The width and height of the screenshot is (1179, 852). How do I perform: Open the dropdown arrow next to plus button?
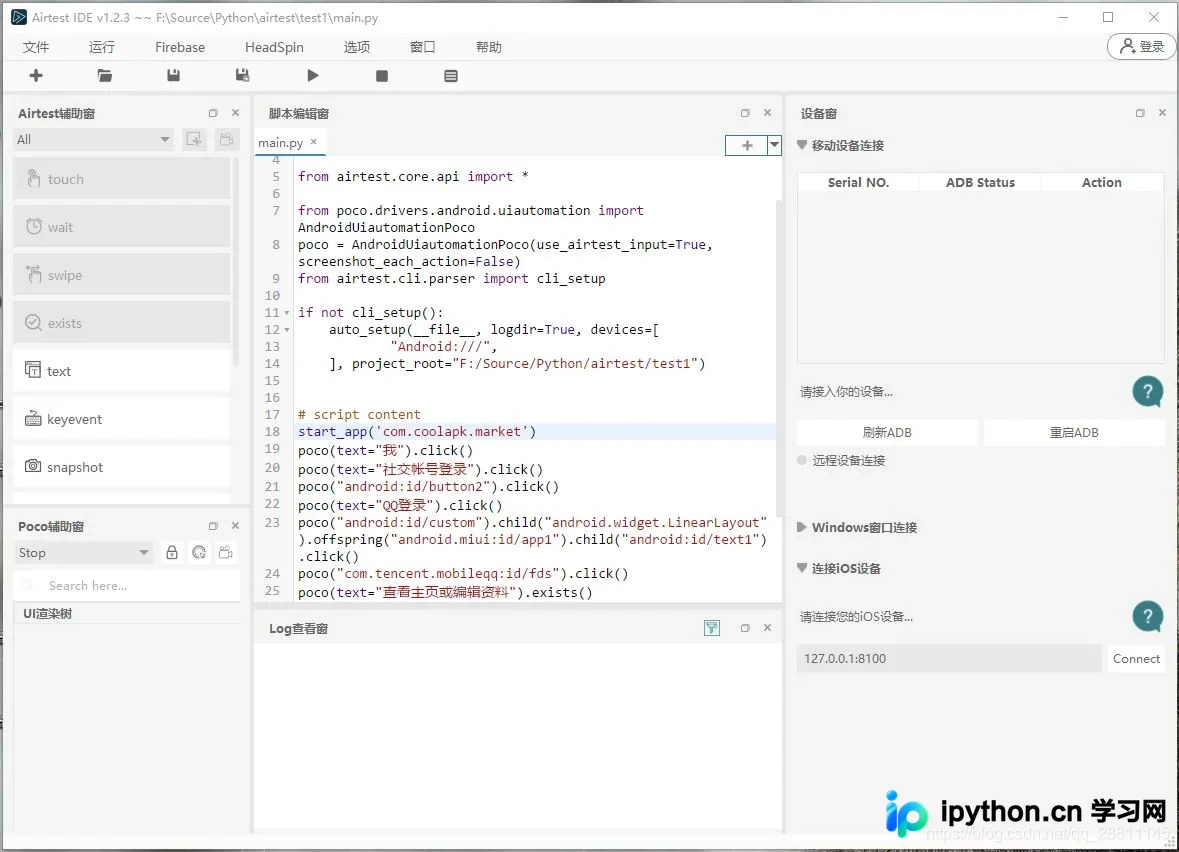click(x=774, y=145)
